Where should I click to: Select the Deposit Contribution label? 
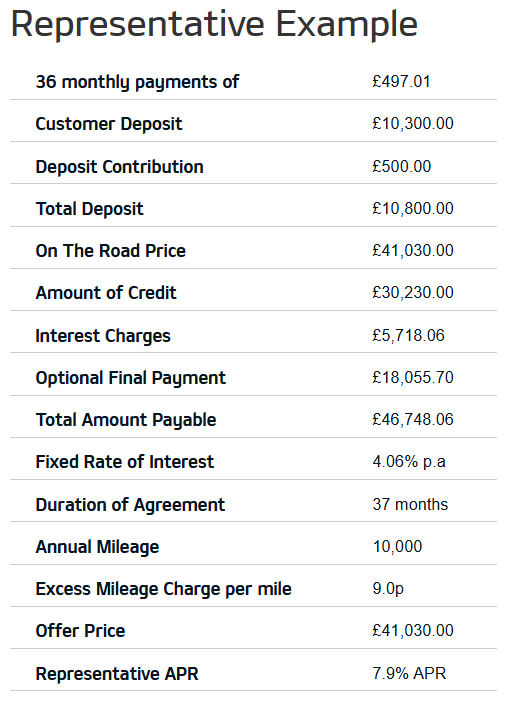click(x=120, y=167)
